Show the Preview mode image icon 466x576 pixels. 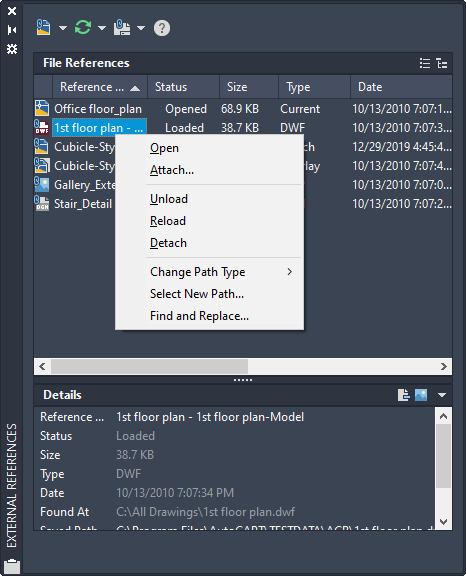coord(421,395)
